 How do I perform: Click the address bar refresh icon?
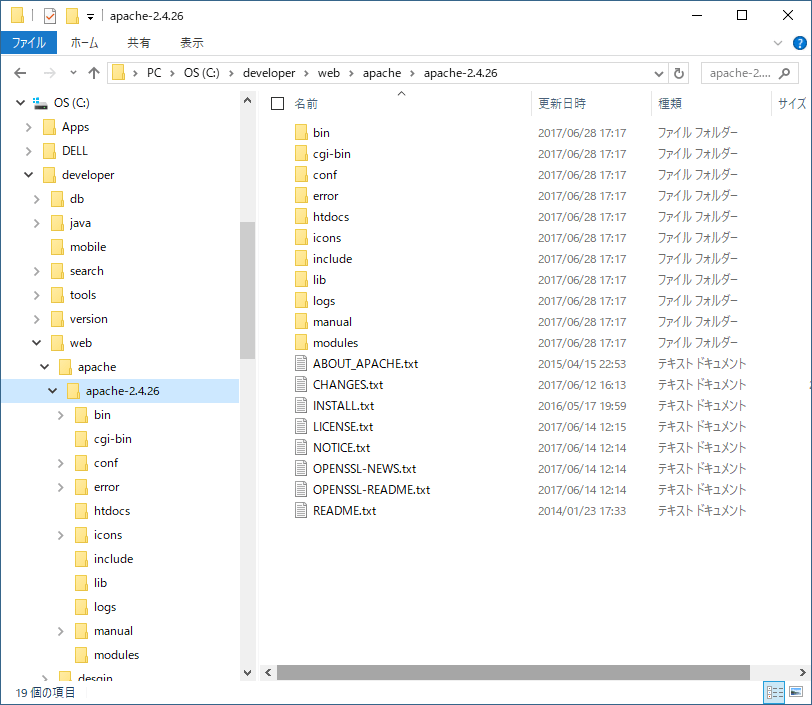coord(680,73)
